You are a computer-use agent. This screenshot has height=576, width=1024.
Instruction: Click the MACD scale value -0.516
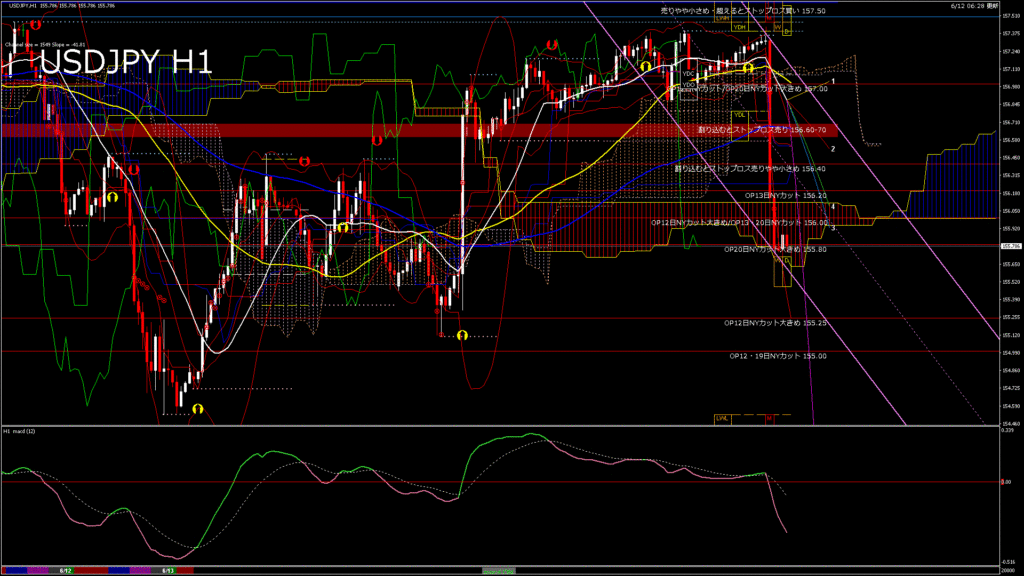(1008, 562)
